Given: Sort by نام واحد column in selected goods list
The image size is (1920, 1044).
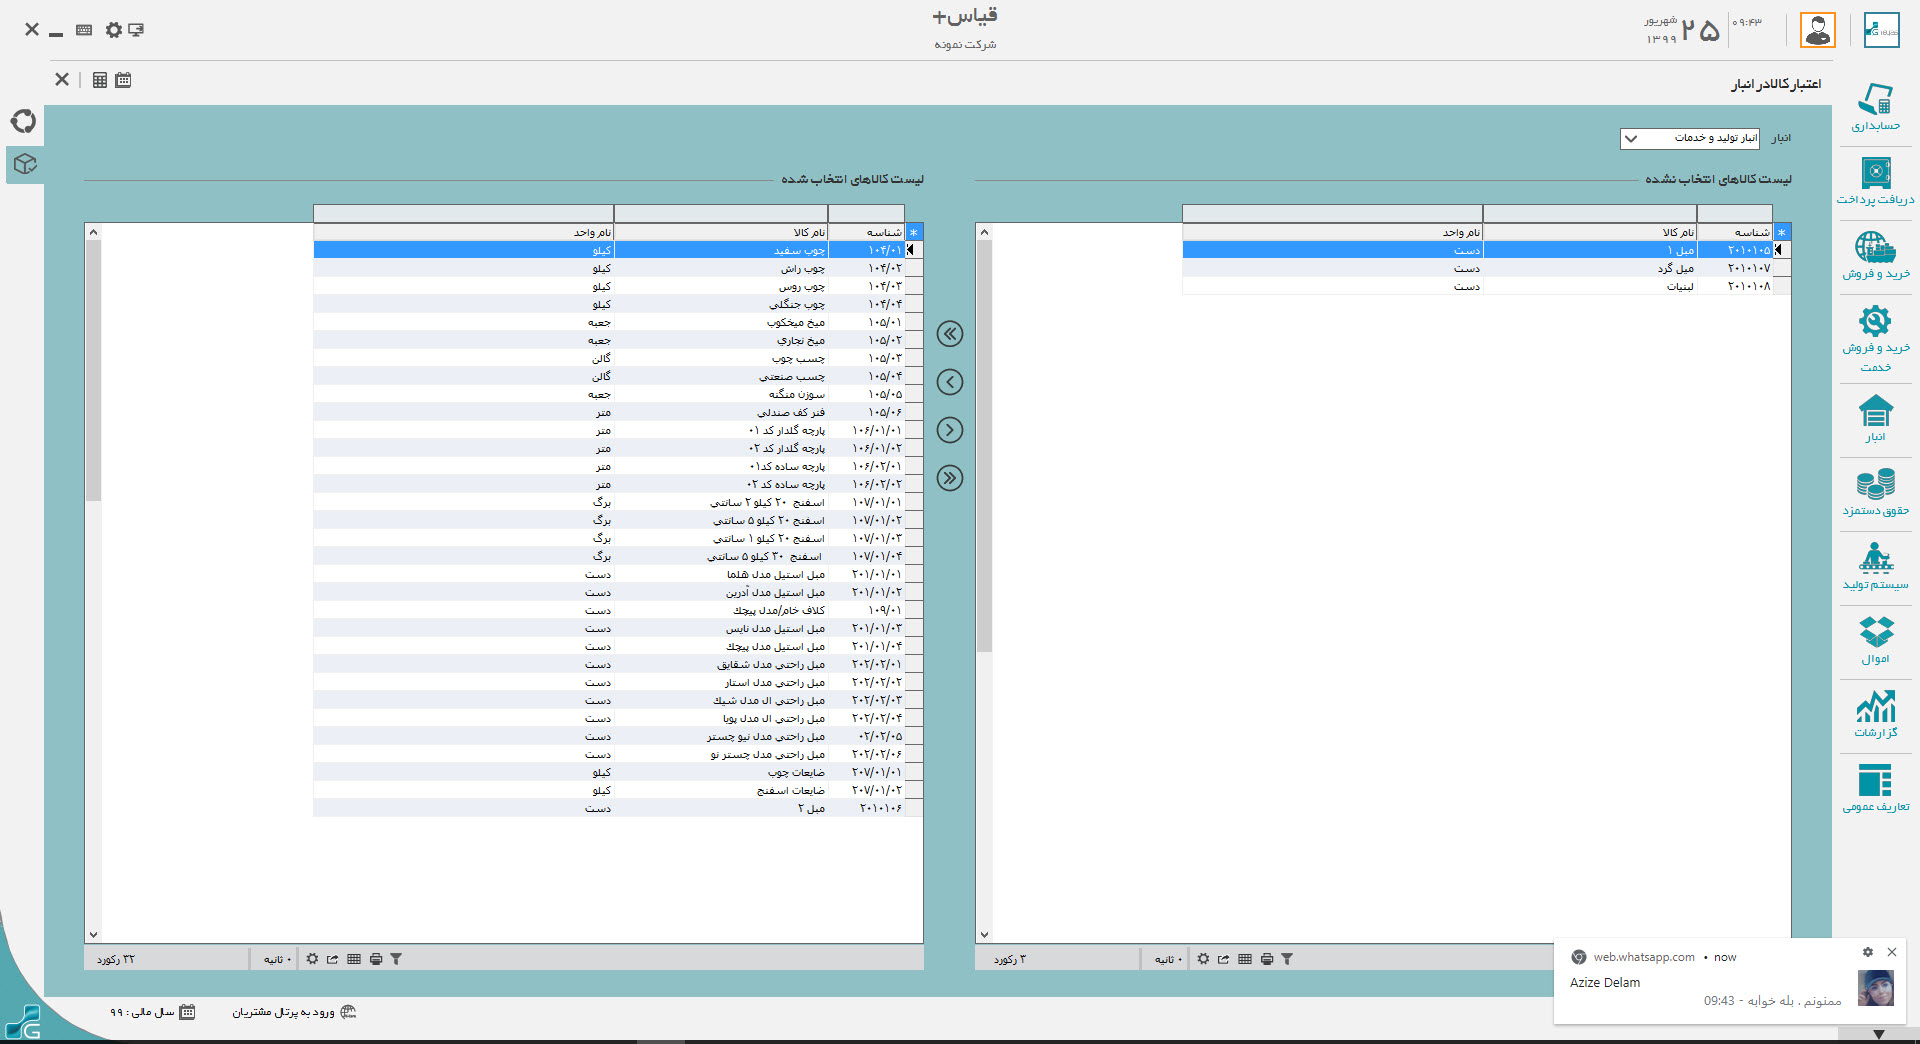Looking at the screenshot, I should point(463,232).
